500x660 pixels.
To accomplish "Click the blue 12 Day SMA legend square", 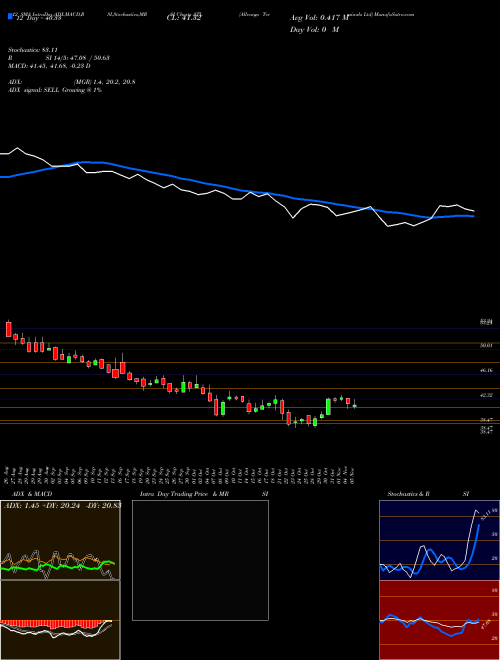I will pyautogui.click(x=10, y=17).
